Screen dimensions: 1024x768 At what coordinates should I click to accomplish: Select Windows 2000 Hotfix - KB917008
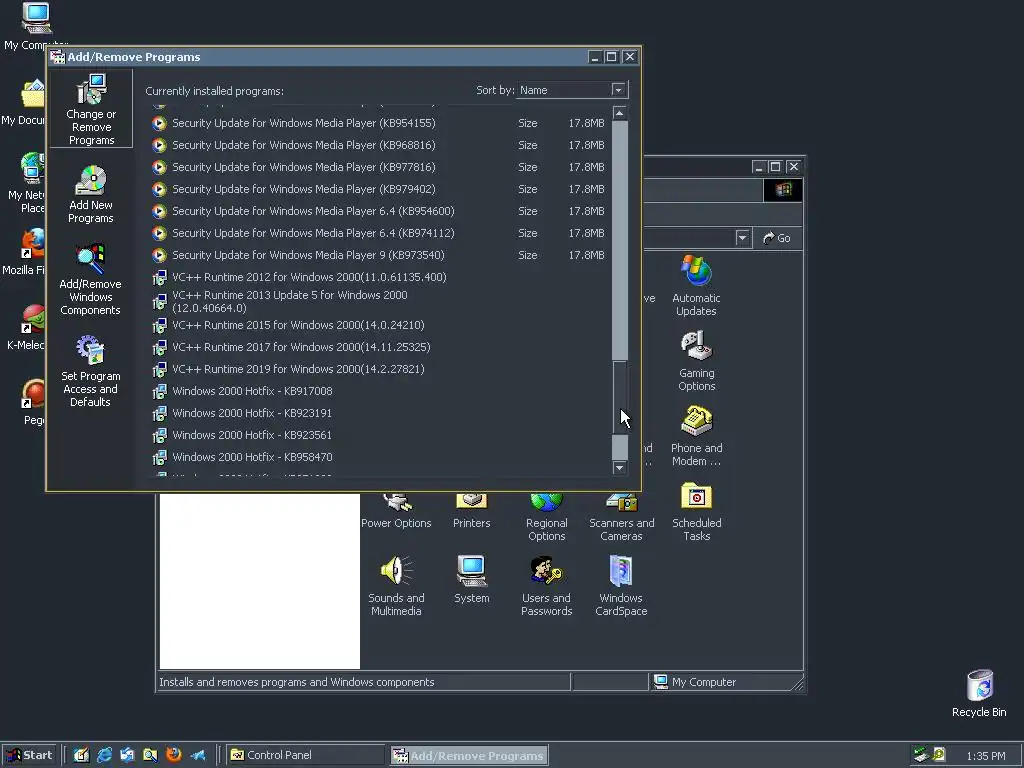point(379,391)
